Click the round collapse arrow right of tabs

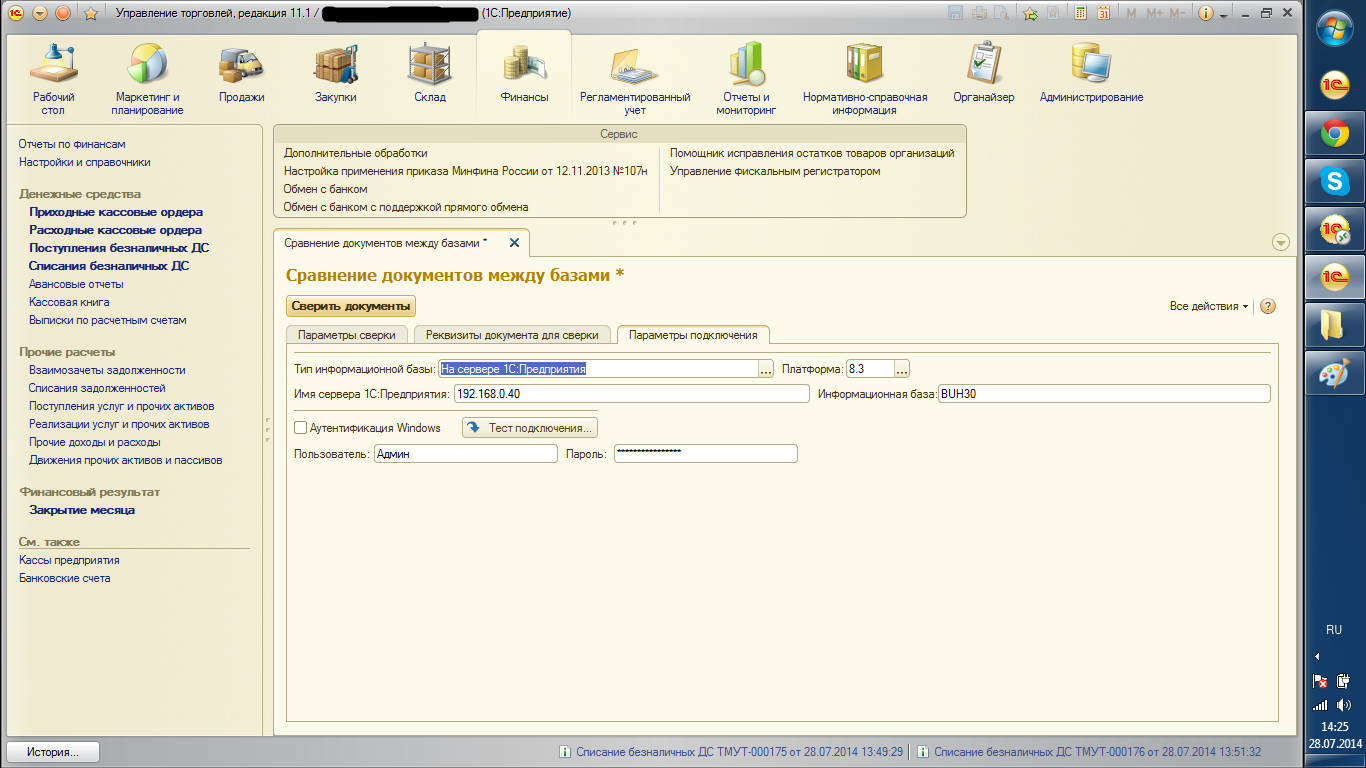[x=1281, y=242]
